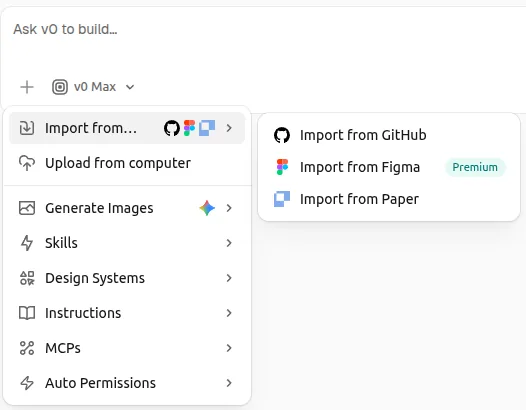Expand the Generate Images submenu chevron
Viewport: 526px width, 410px height.
(229, 208)
